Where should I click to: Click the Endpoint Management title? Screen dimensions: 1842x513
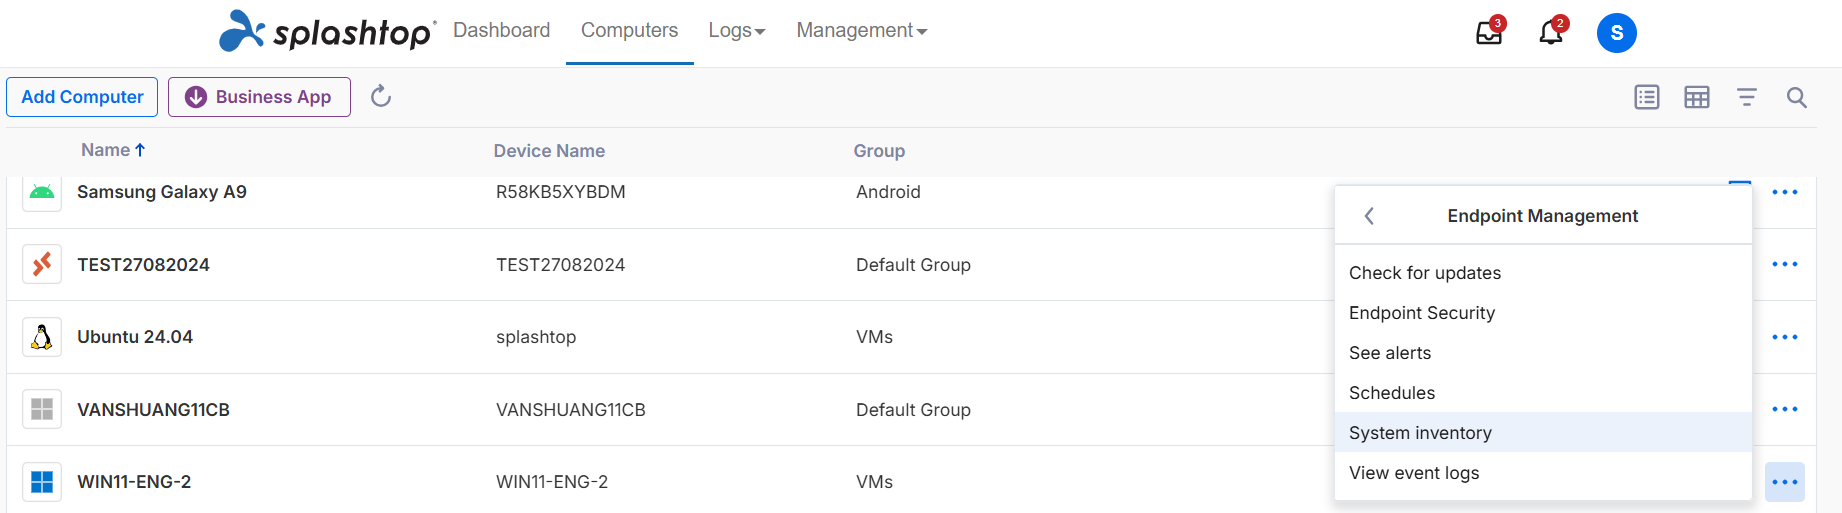[x=1543, y=216]
